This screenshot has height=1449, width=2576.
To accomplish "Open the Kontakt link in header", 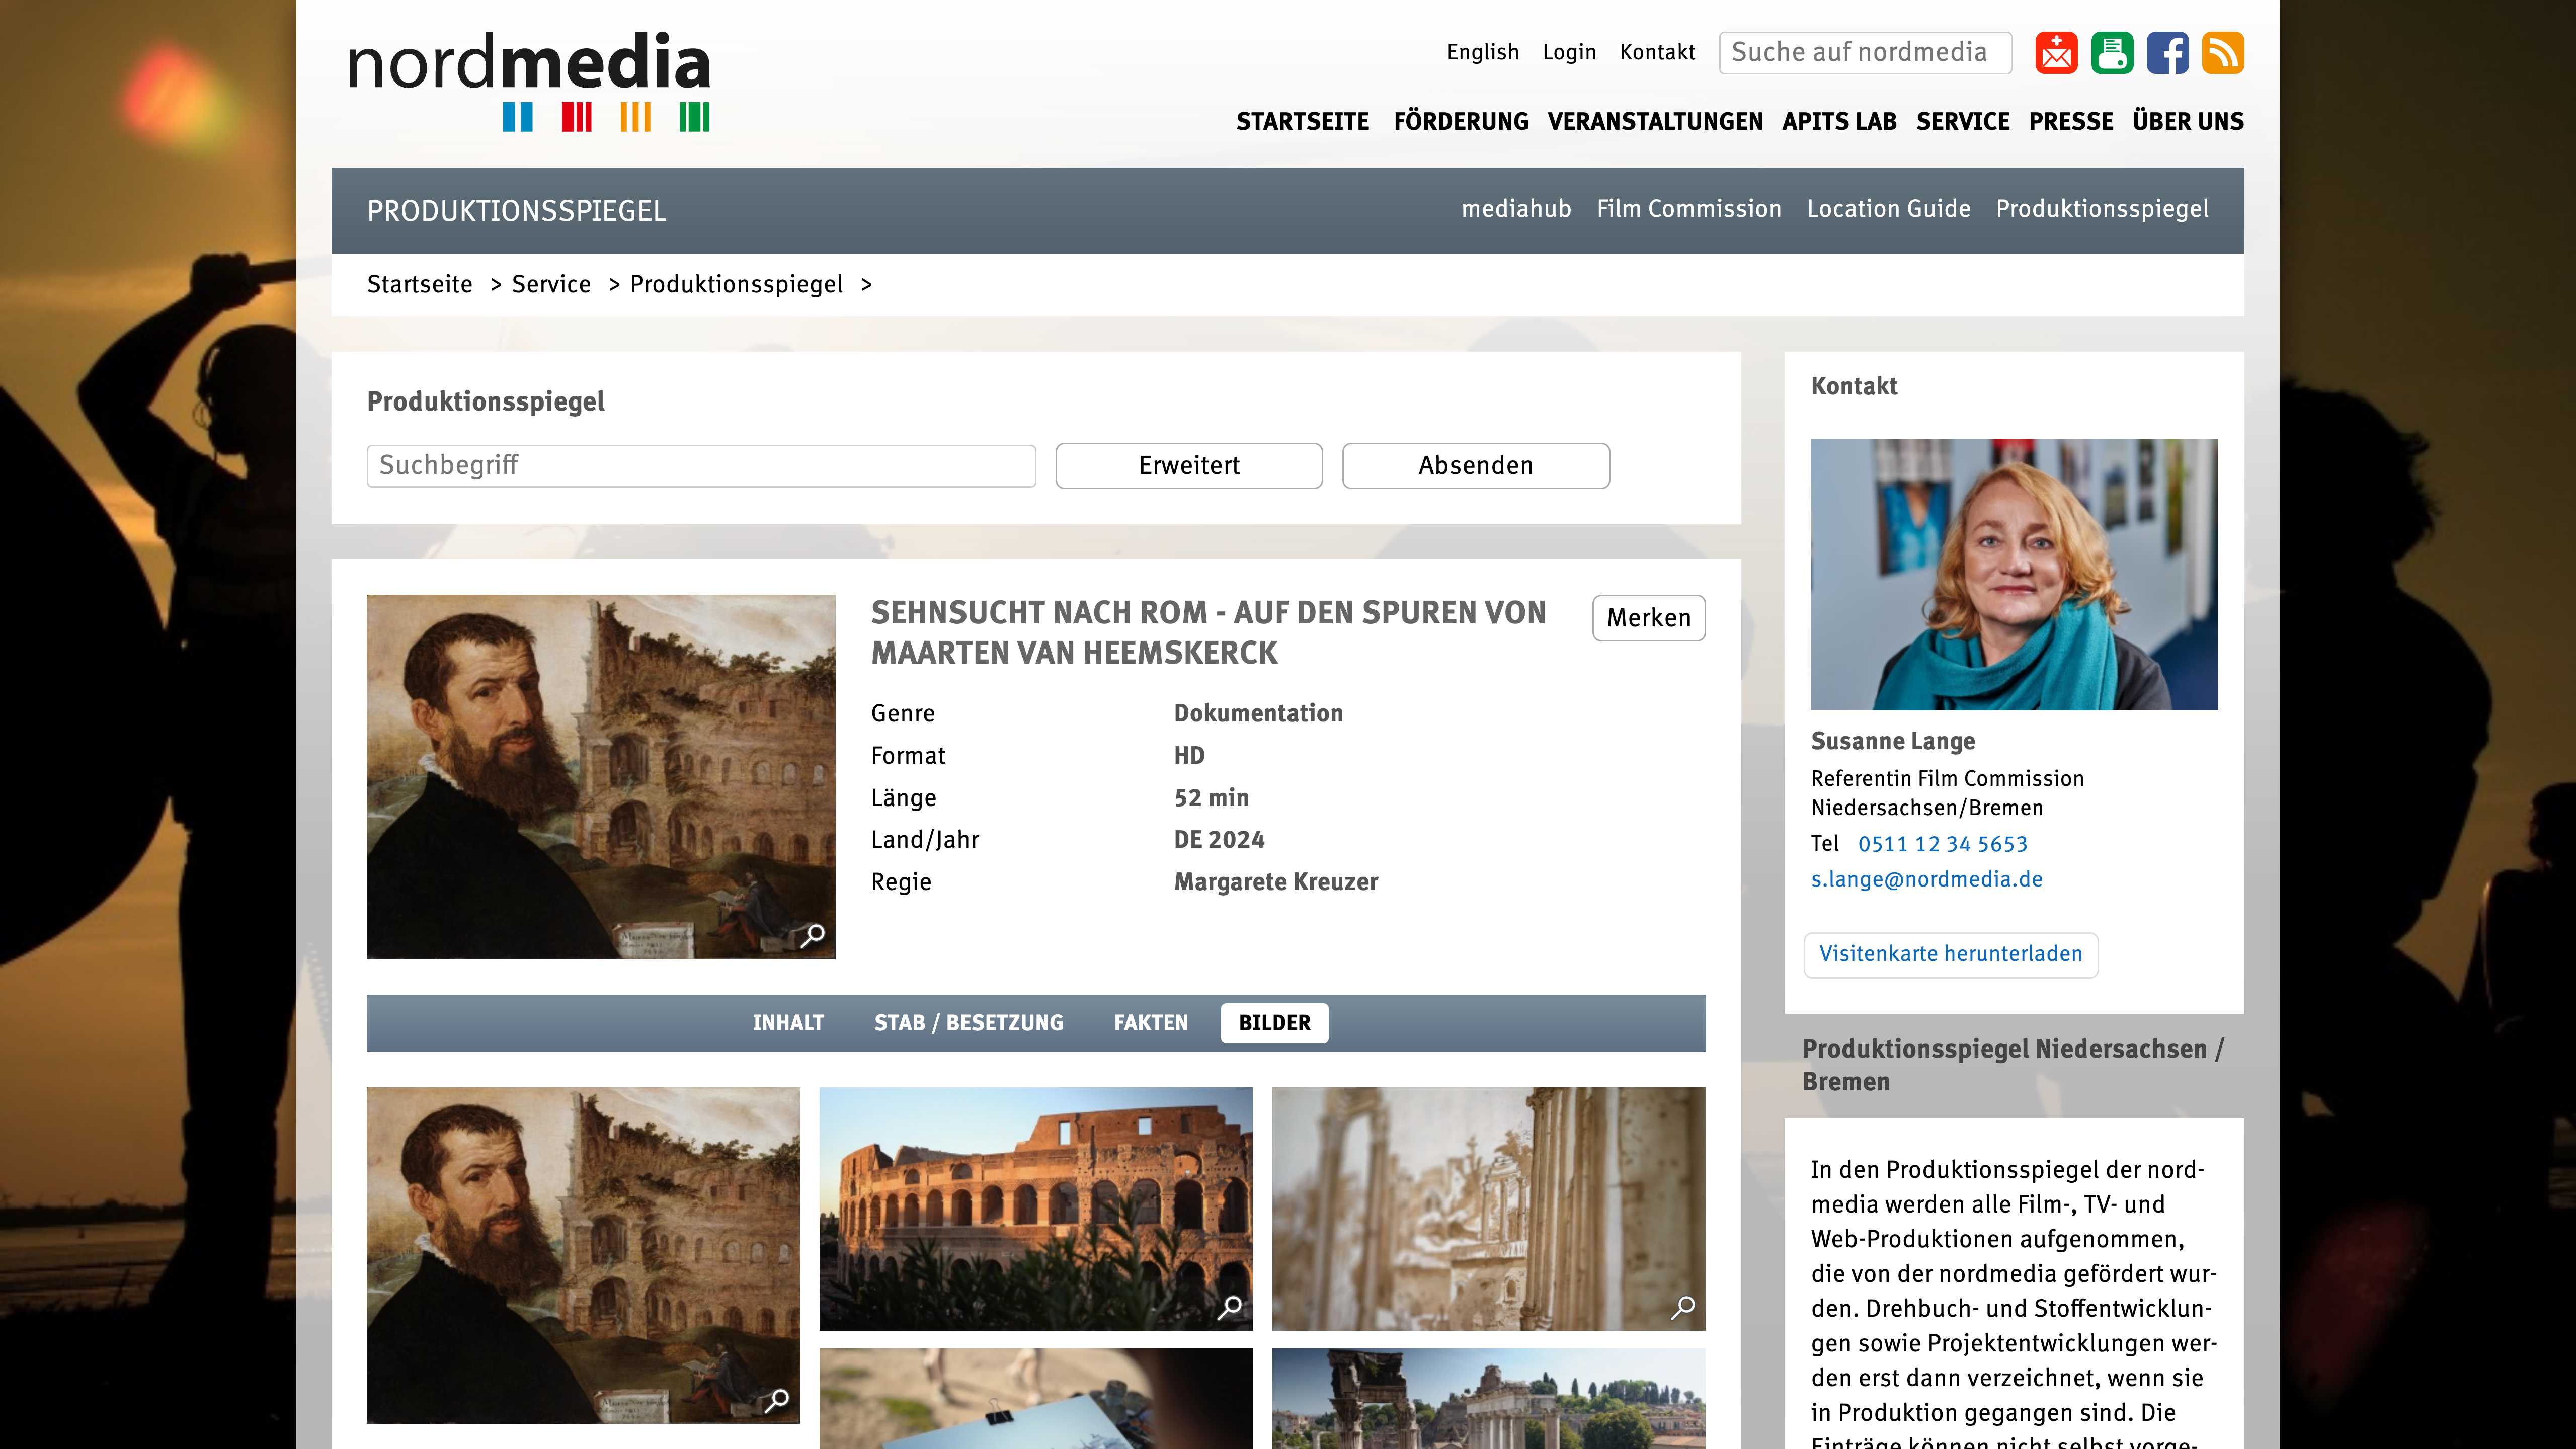I will coord(1657,52).
